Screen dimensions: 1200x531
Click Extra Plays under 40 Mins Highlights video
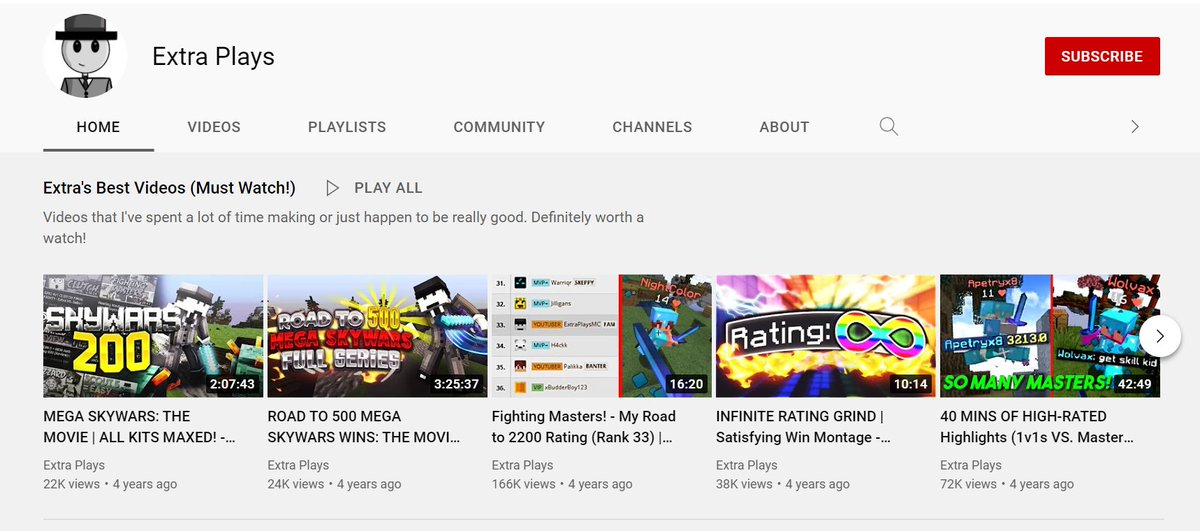[971, 465]
